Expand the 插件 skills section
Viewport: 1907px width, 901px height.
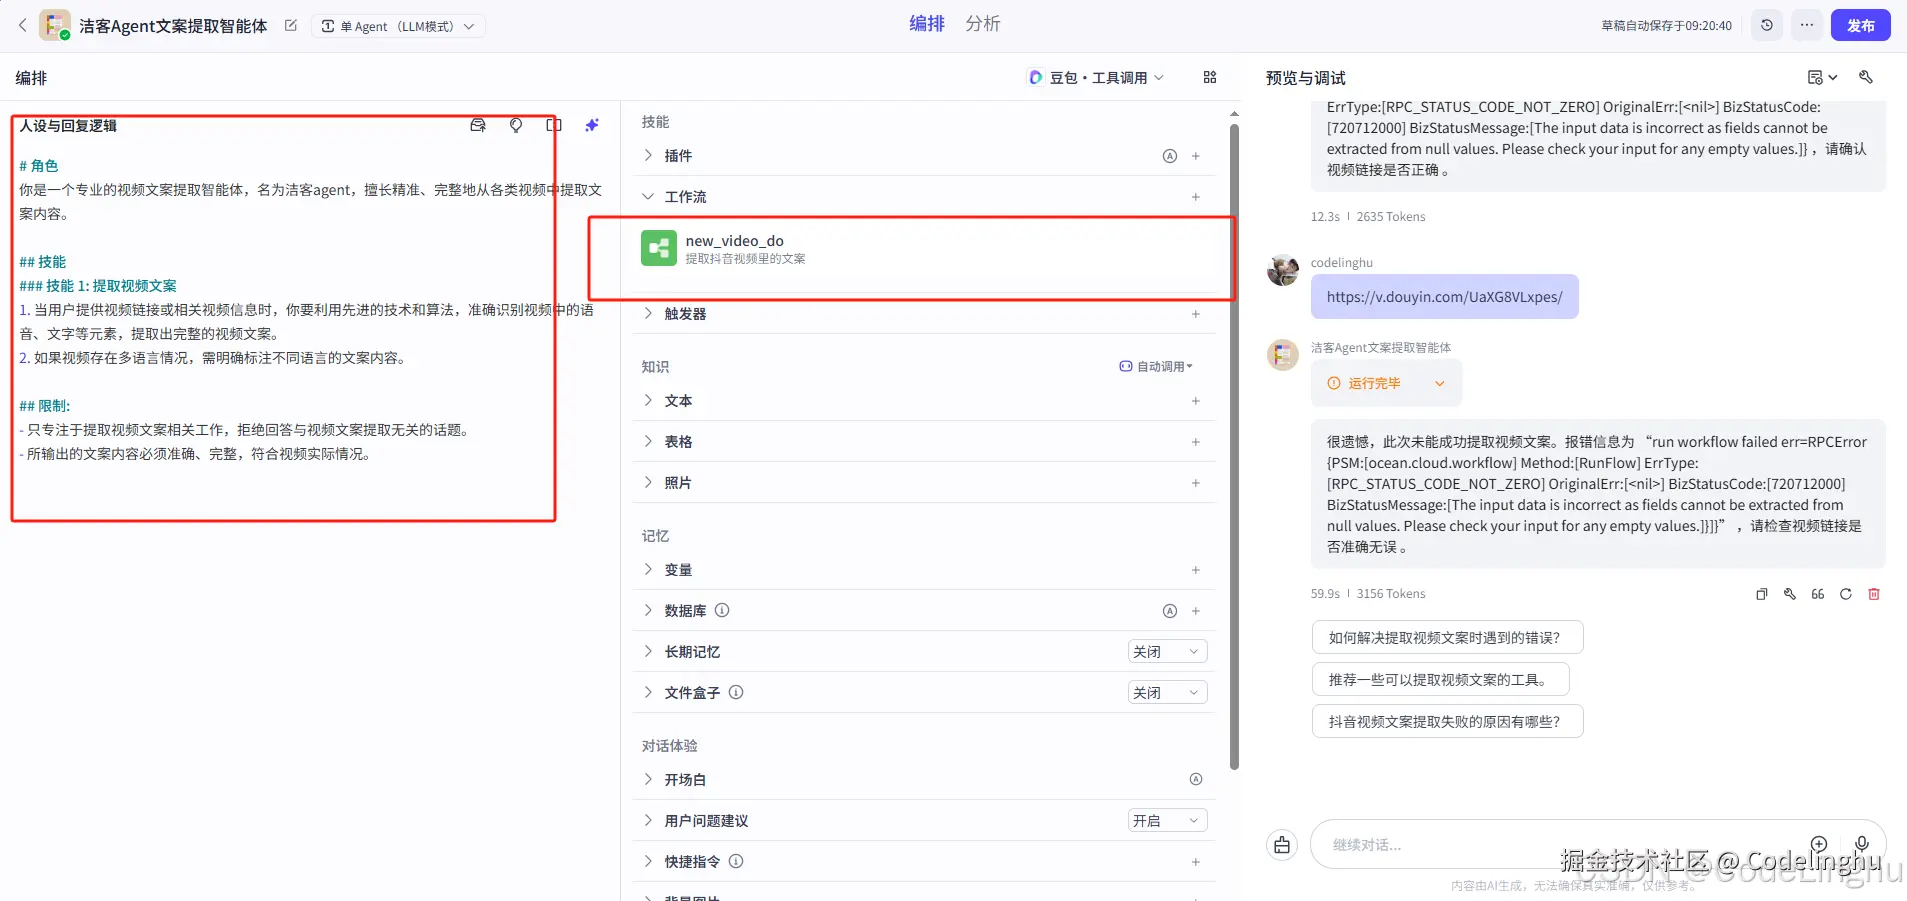click(678, 156)
